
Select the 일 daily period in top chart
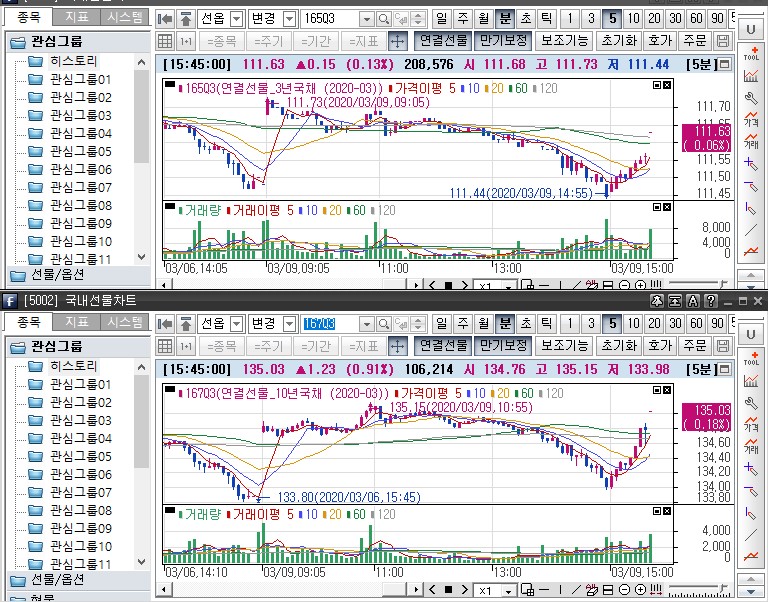pos(442,19)
